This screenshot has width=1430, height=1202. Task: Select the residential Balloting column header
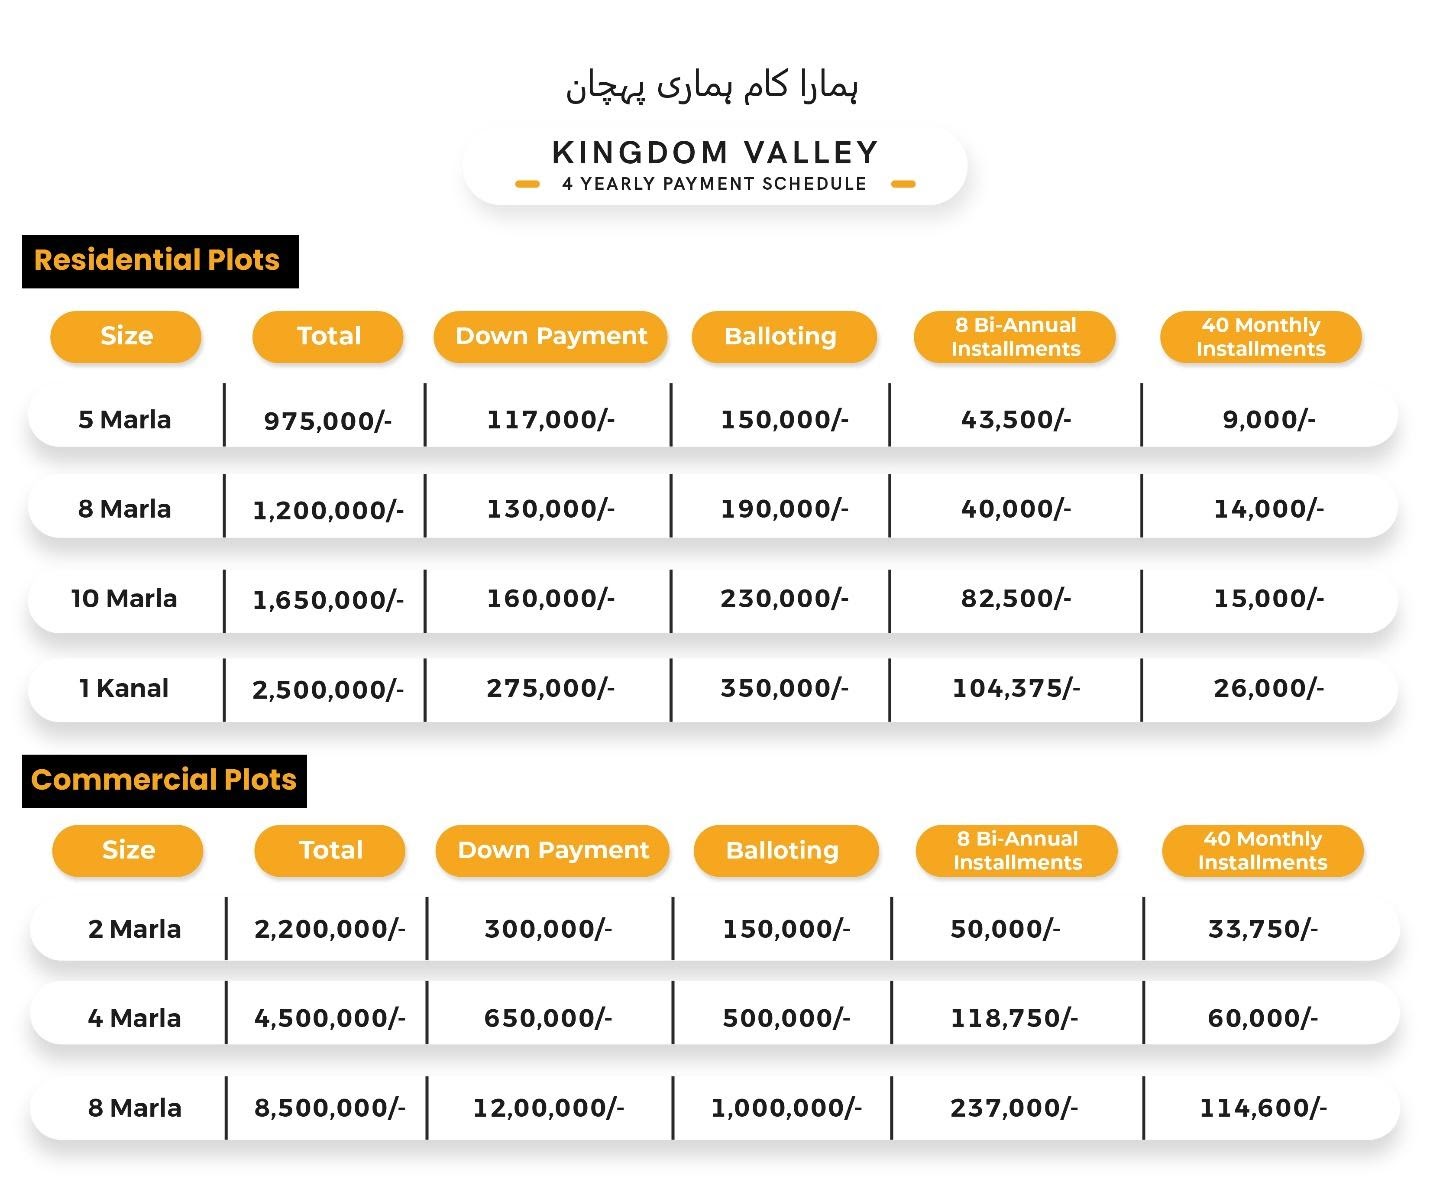(781, 337)
